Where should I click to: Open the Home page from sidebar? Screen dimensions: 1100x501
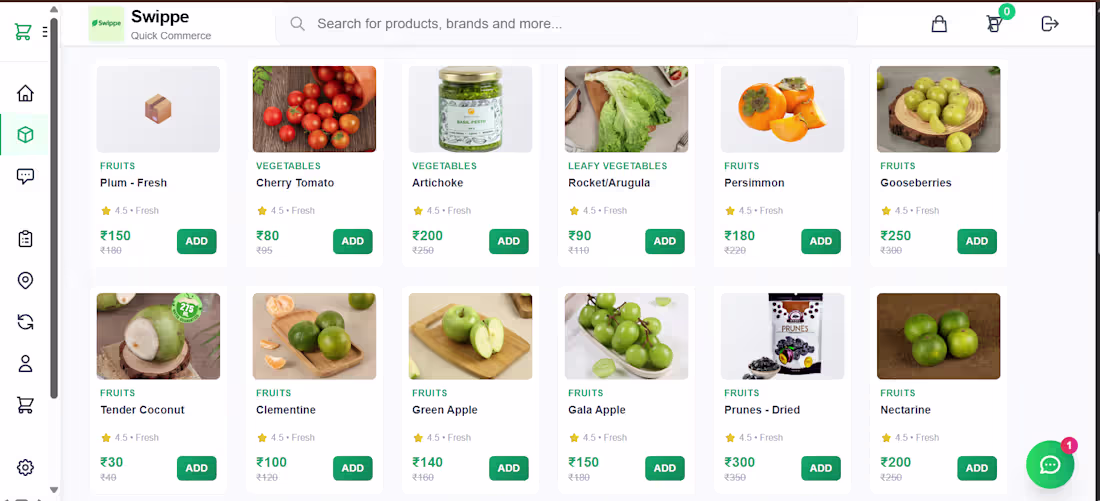26,93
